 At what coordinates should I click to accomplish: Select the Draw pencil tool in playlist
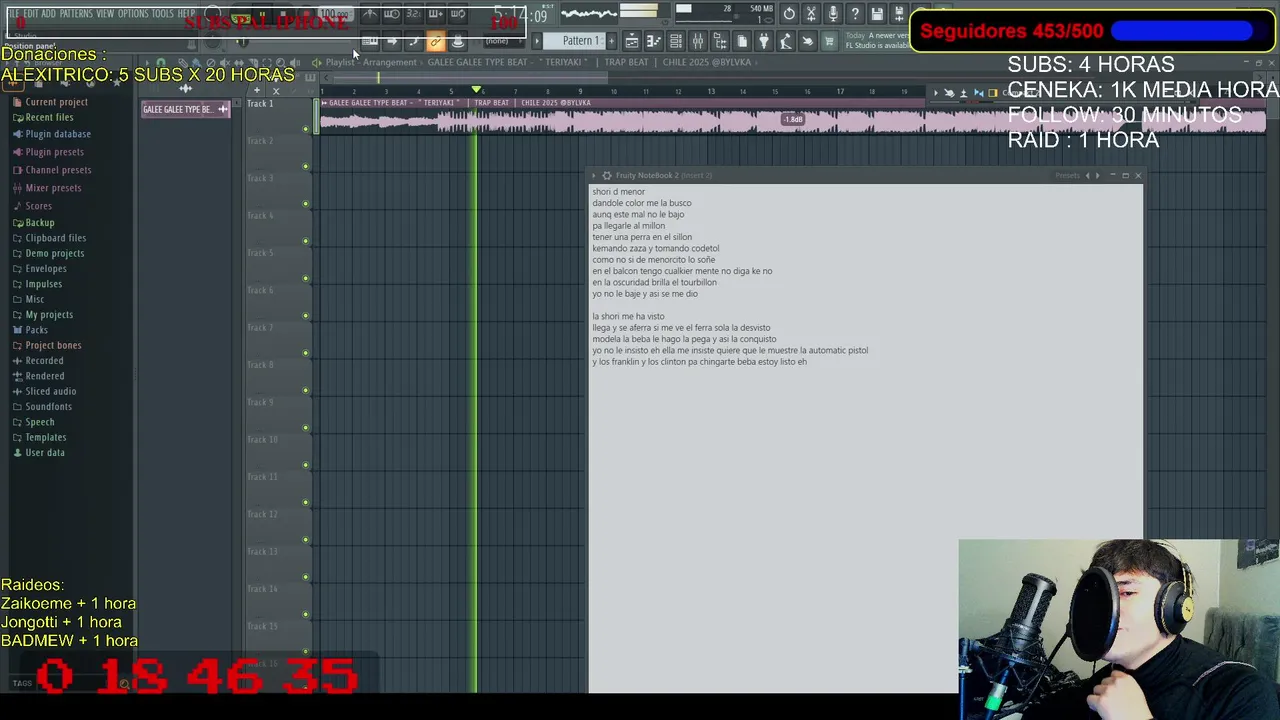click(x=183, y=63)
